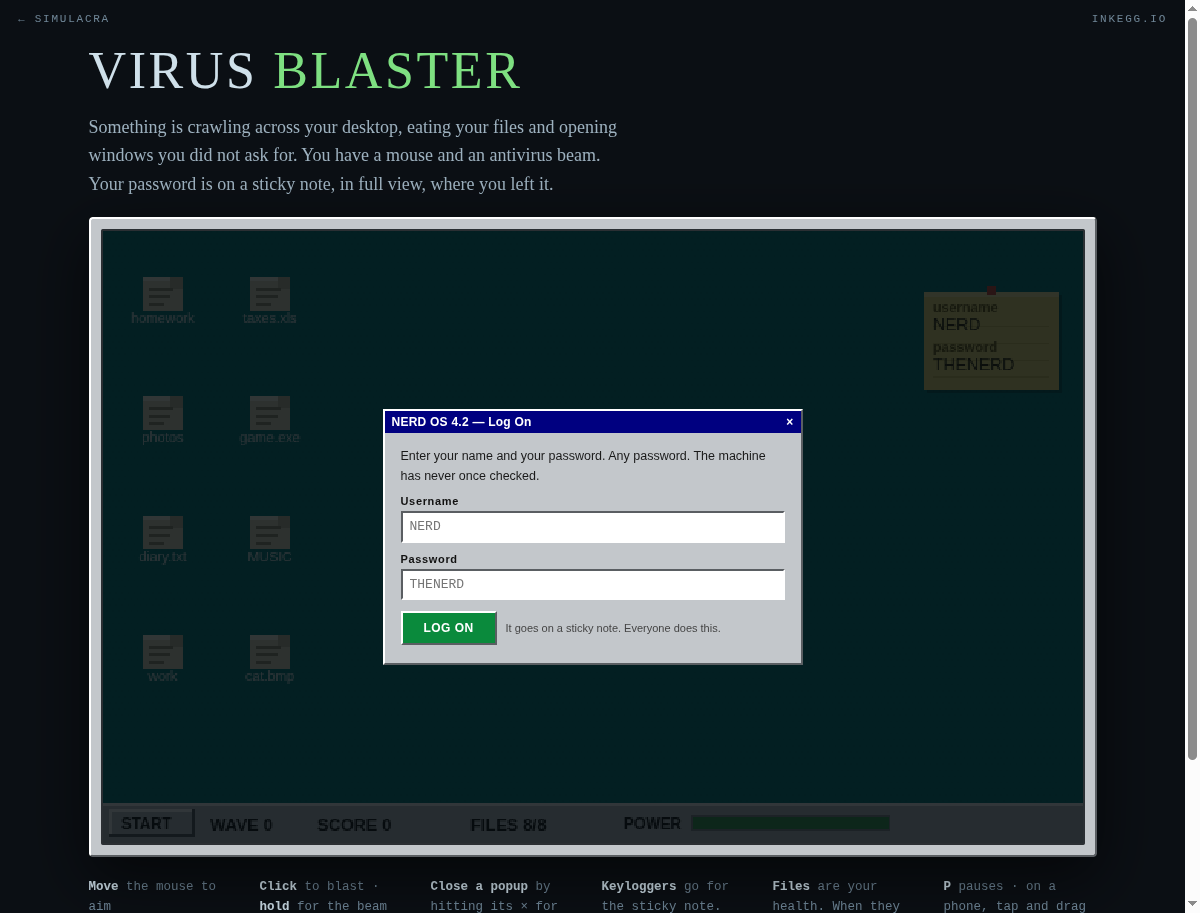Viewport: 1200px width, 913px height.
Task: Click the yellow sticky note password THENERD
Action: tap(973, 365)
